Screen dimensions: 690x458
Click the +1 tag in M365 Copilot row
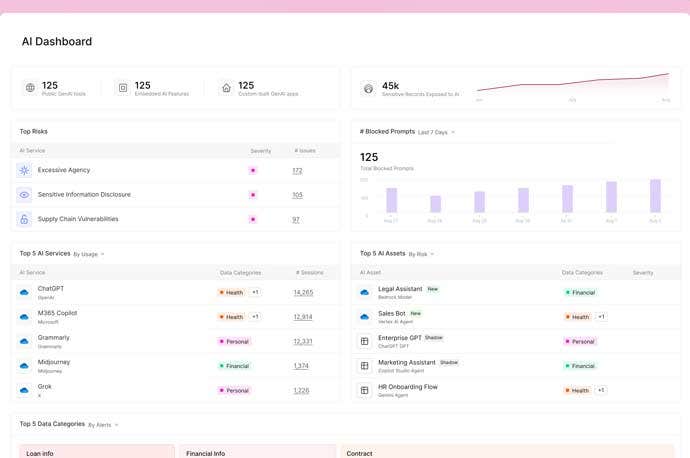255,317
